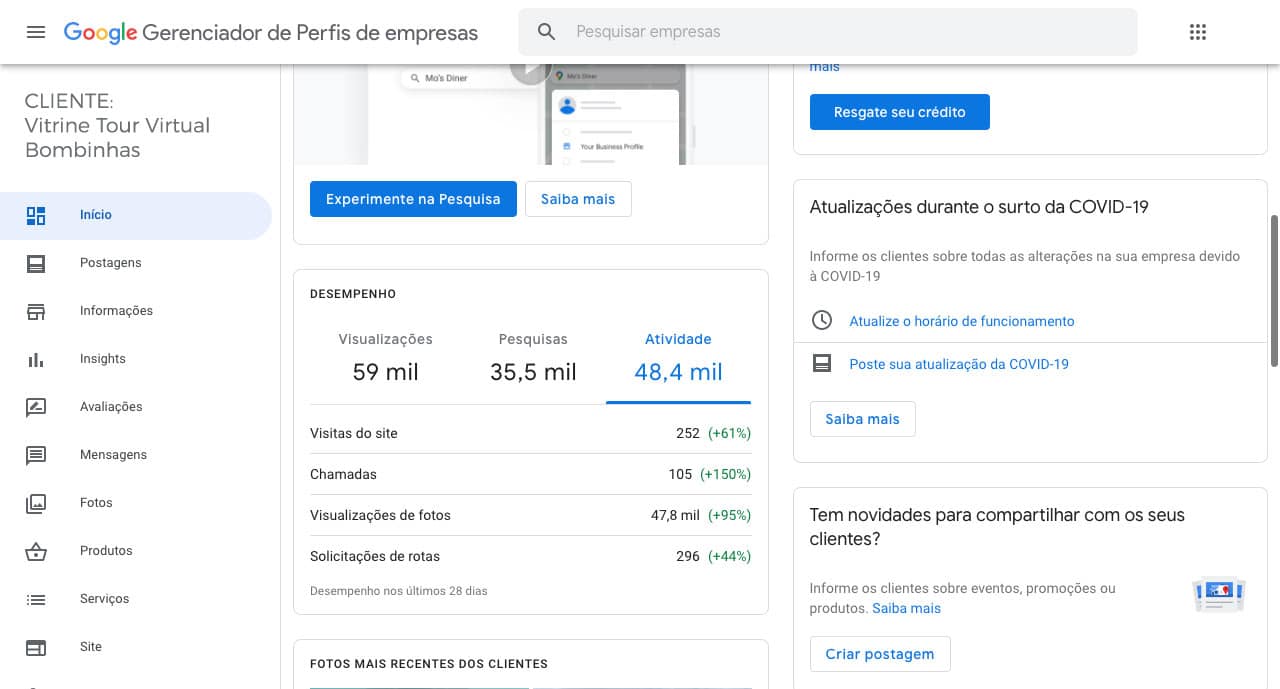Click Saiba mais in the COVID-19 card

tap(862, 419)
